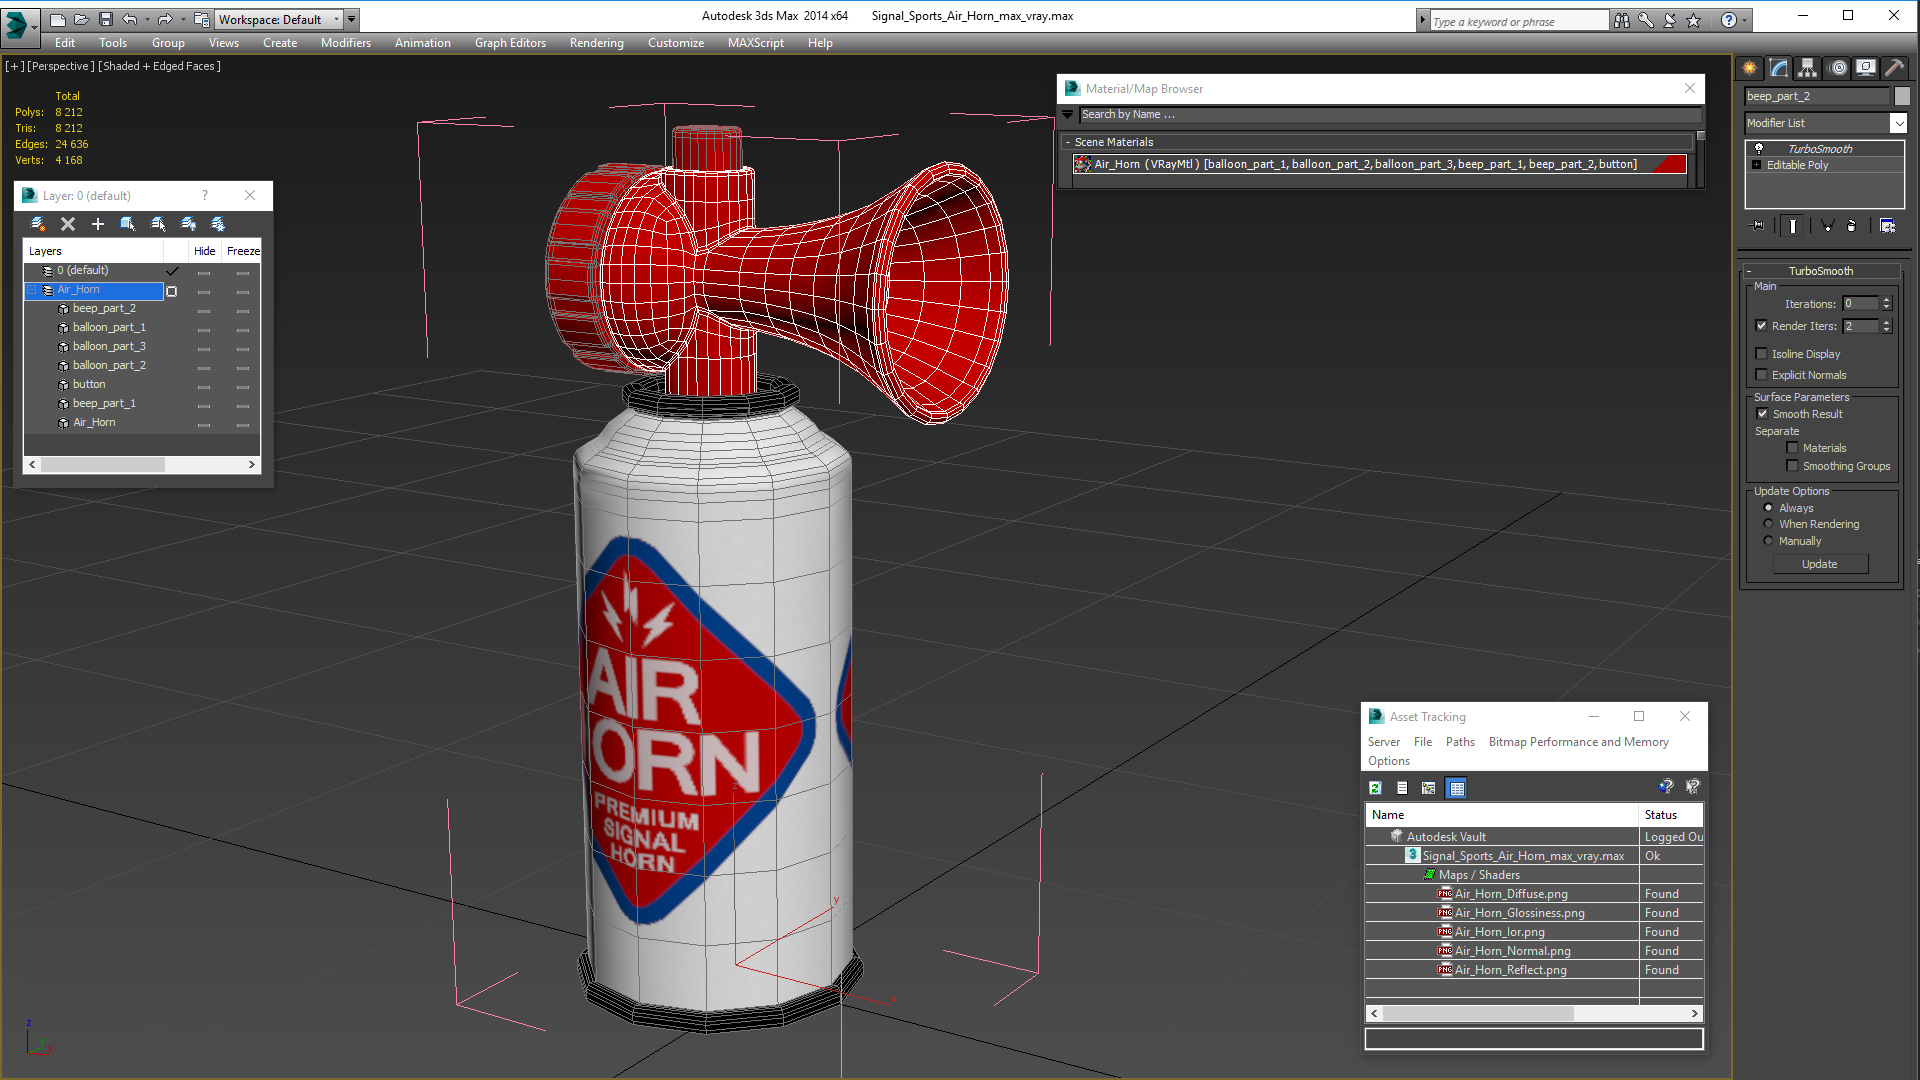The image size is (1920, 1080).
Task: Open the Graph Editors menu
Action: pos(510,43)
